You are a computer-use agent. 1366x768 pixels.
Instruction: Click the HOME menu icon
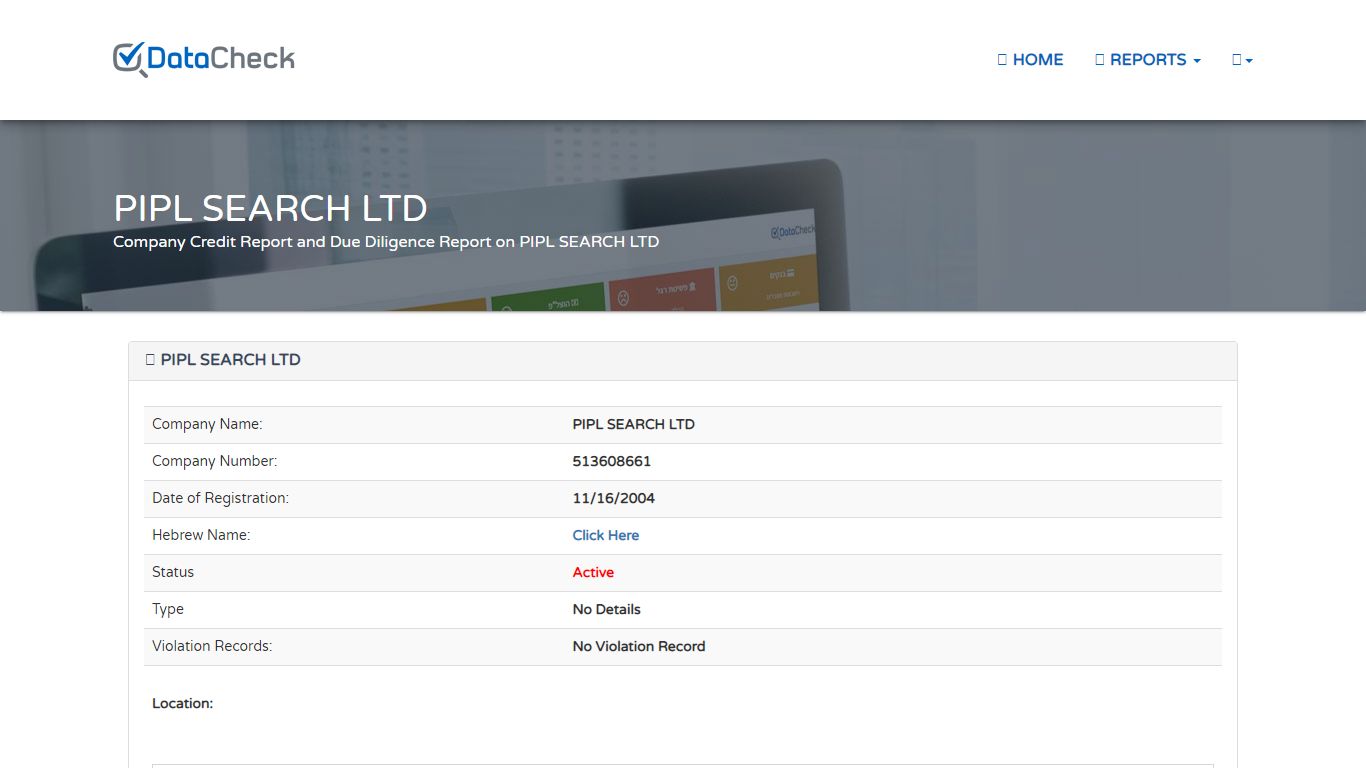pos(1002,60)
